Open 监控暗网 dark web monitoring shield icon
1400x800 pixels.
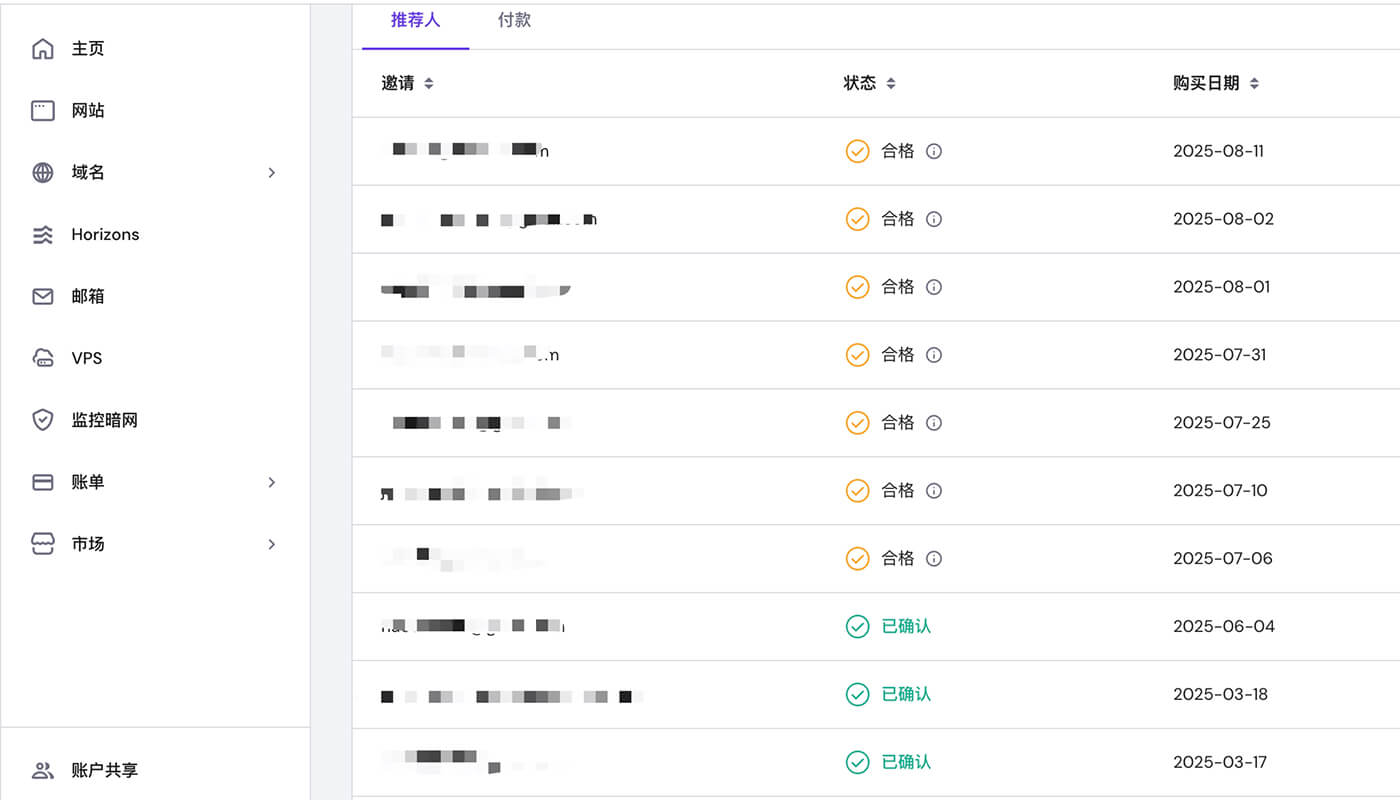[41, 420]
